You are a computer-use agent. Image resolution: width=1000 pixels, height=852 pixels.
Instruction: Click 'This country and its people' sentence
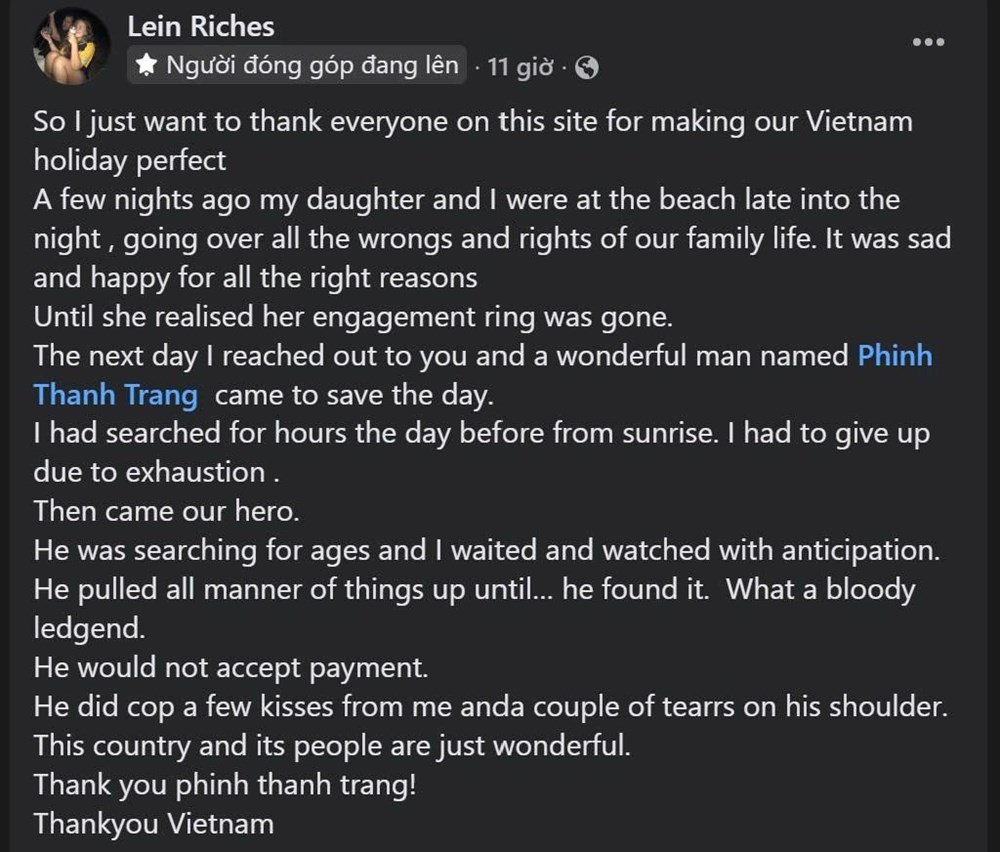pos(332,746)
